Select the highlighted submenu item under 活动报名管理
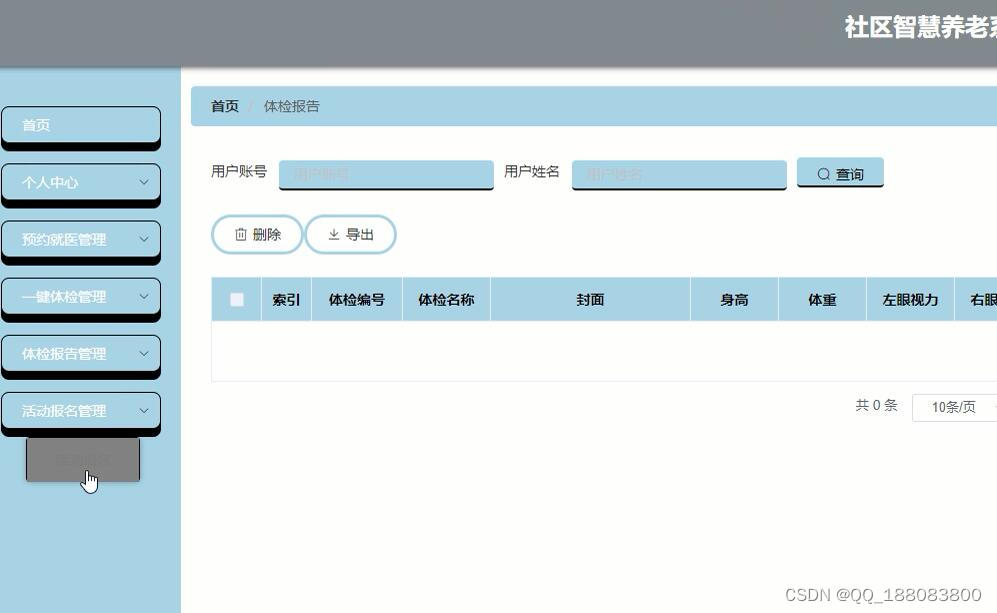Image resolution: width=997 pixels, height=613 pixels. [83, 460]
